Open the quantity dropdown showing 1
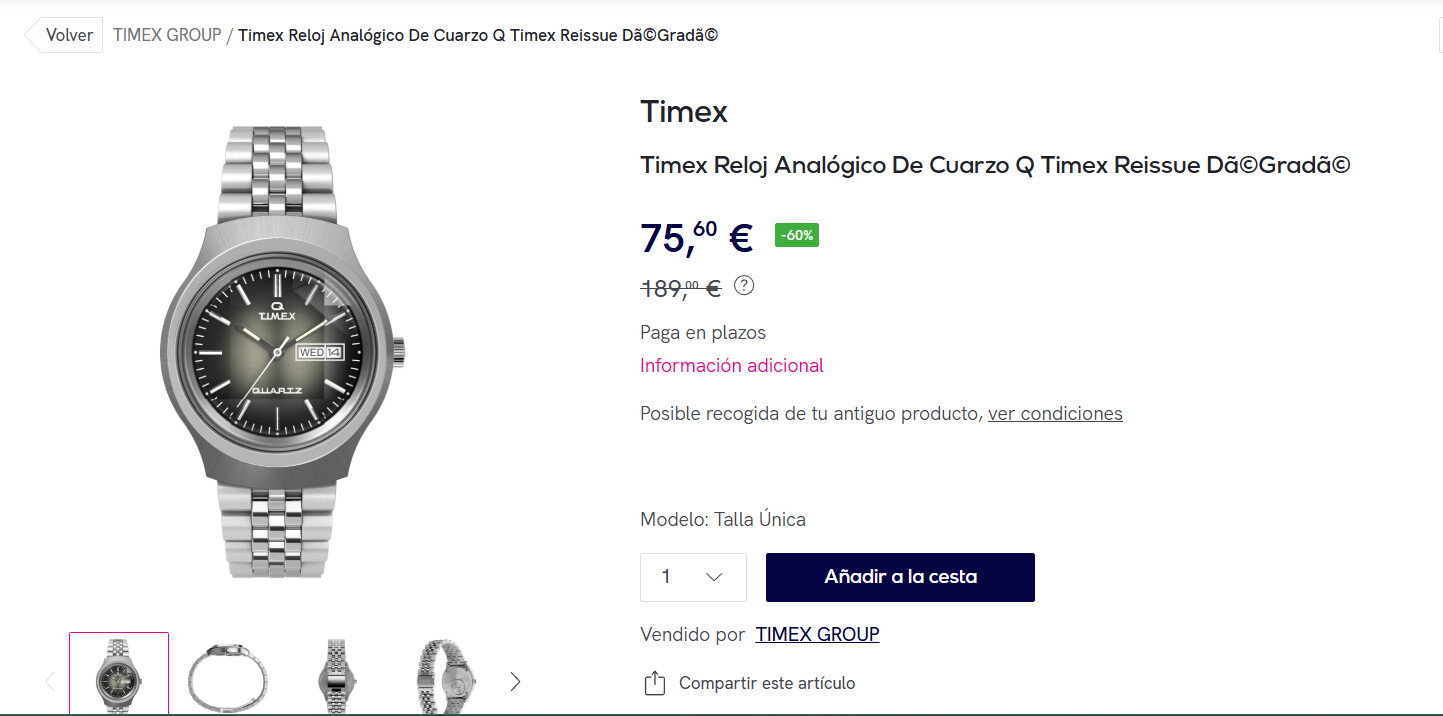 [693, 577]
